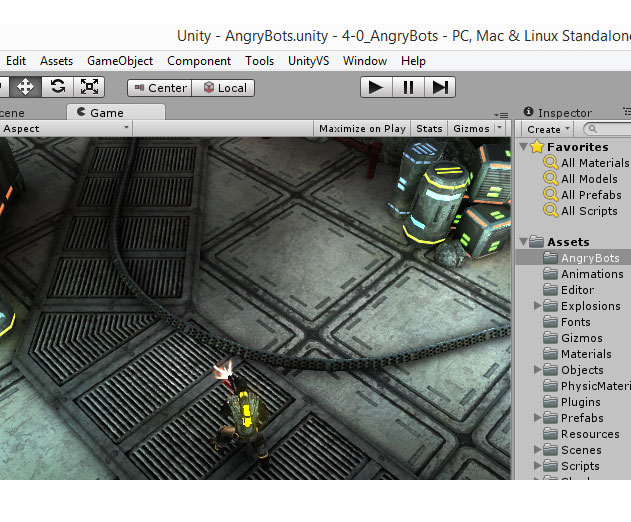Open the Tools menu
This screenshot has height=522, width=631.
260,61
